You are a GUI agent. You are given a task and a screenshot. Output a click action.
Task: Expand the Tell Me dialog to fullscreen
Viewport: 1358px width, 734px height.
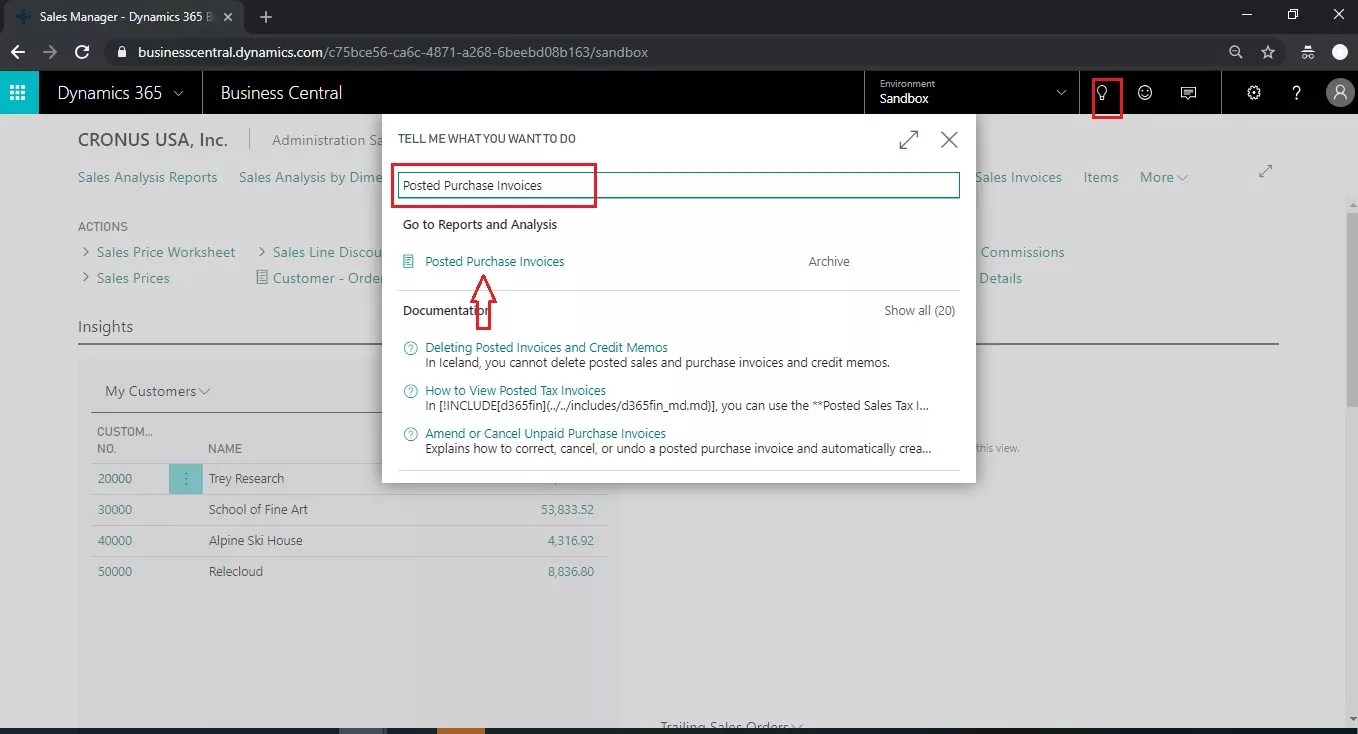coord(908,139)
